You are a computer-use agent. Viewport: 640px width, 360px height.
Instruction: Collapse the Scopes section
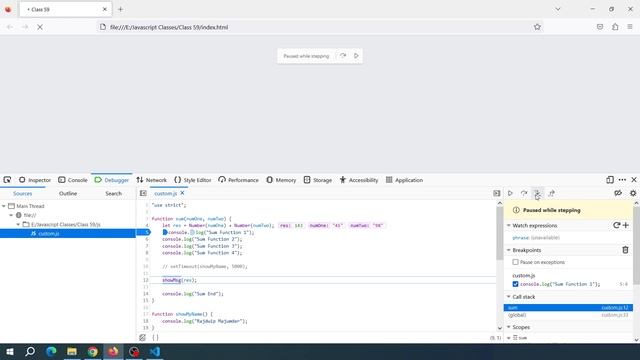click(509, 327)
